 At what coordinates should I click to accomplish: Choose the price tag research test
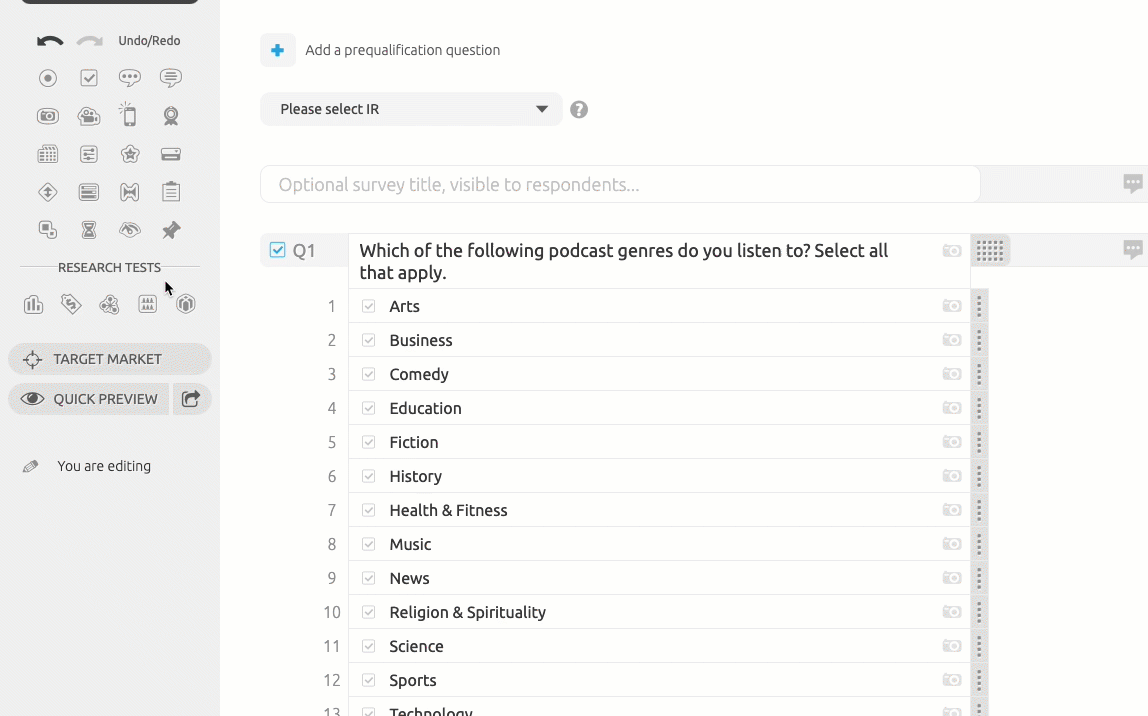(x=71, y=304)
